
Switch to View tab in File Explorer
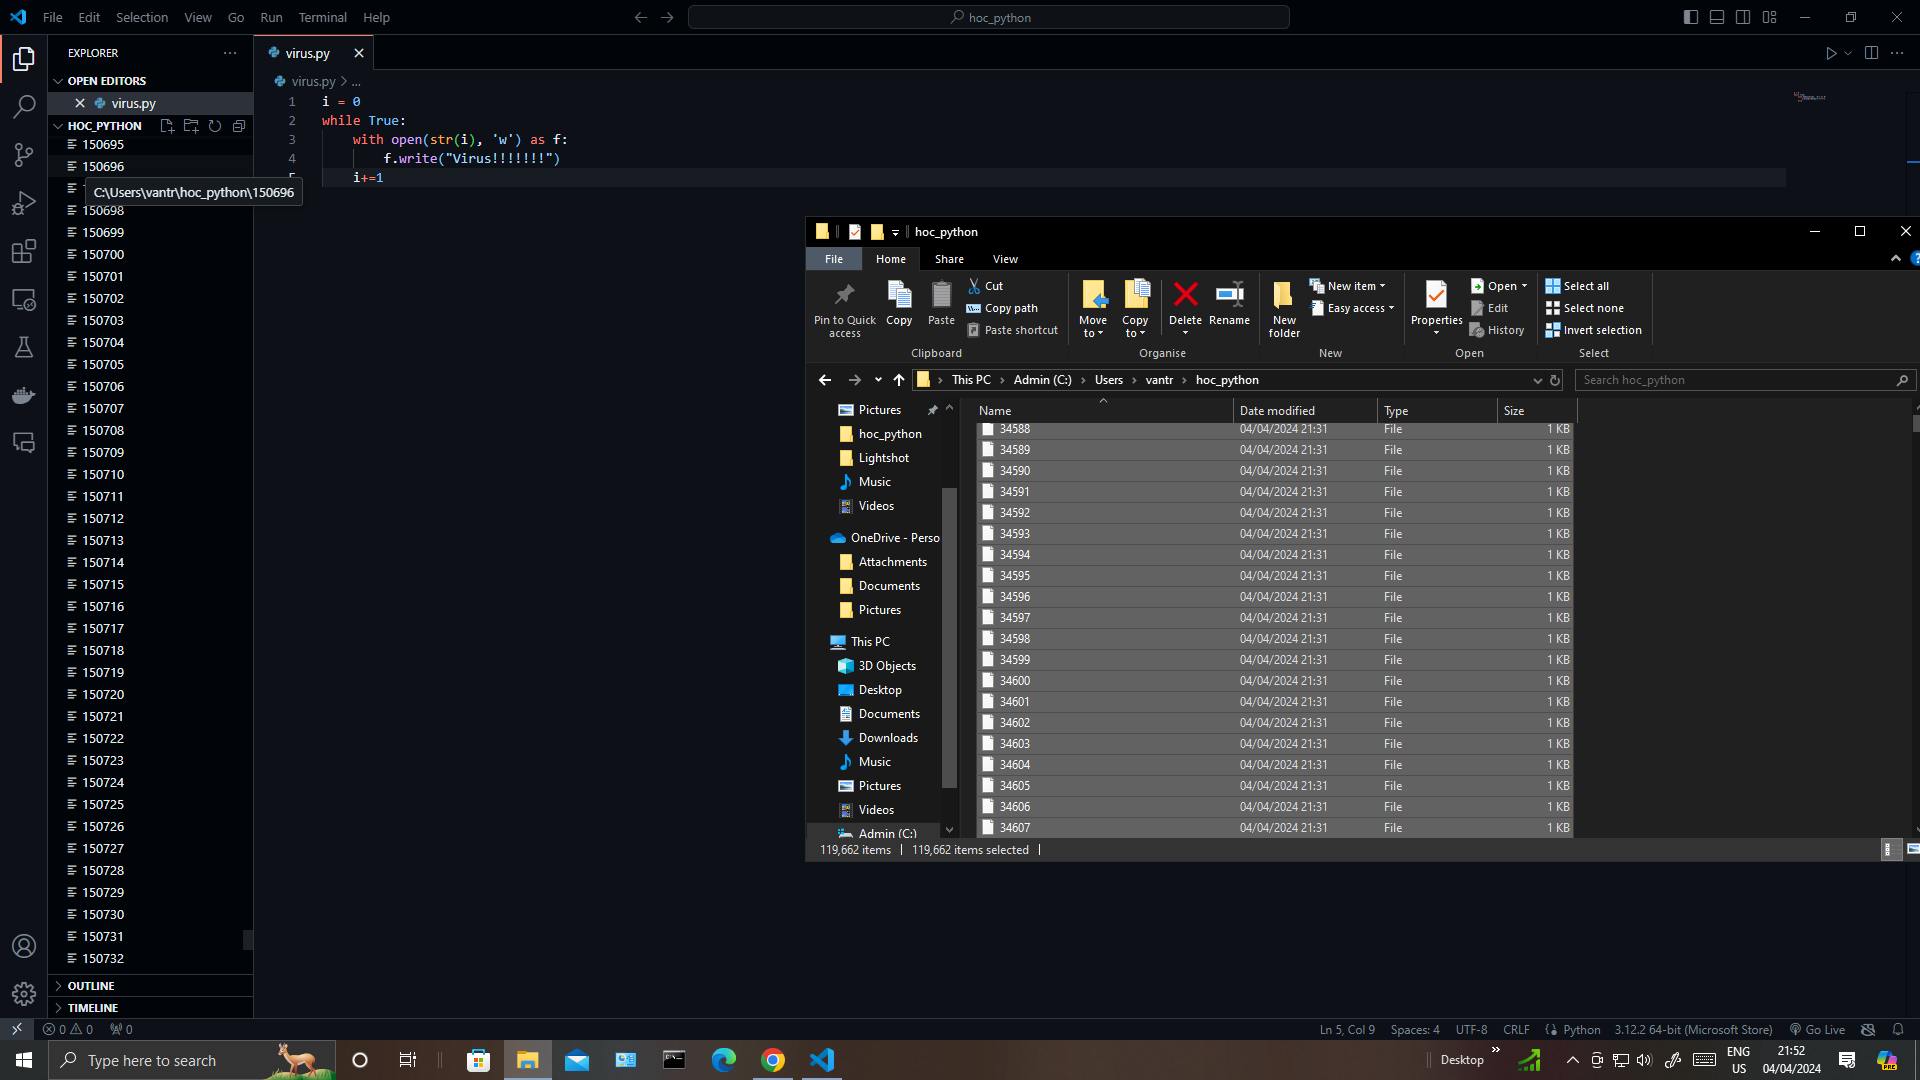(1005, 259)
